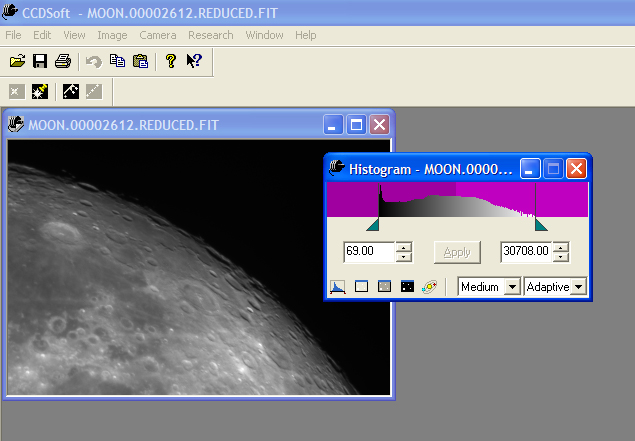Open a file with the Open toolbar icon

[x=17, y=61]
